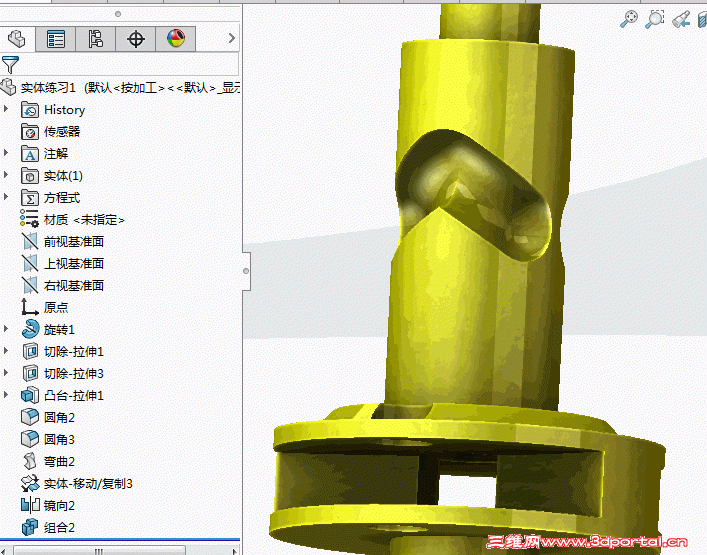Screen dimensions: 707x555
Task: Switch to the ConfigurationManager tab
Action: pos(96,39)
